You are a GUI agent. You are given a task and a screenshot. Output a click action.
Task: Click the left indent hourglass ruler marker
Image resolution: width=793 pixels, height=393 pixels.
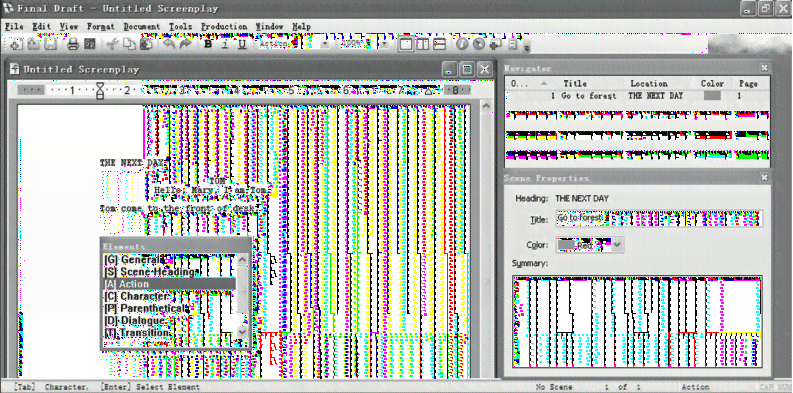100,91
